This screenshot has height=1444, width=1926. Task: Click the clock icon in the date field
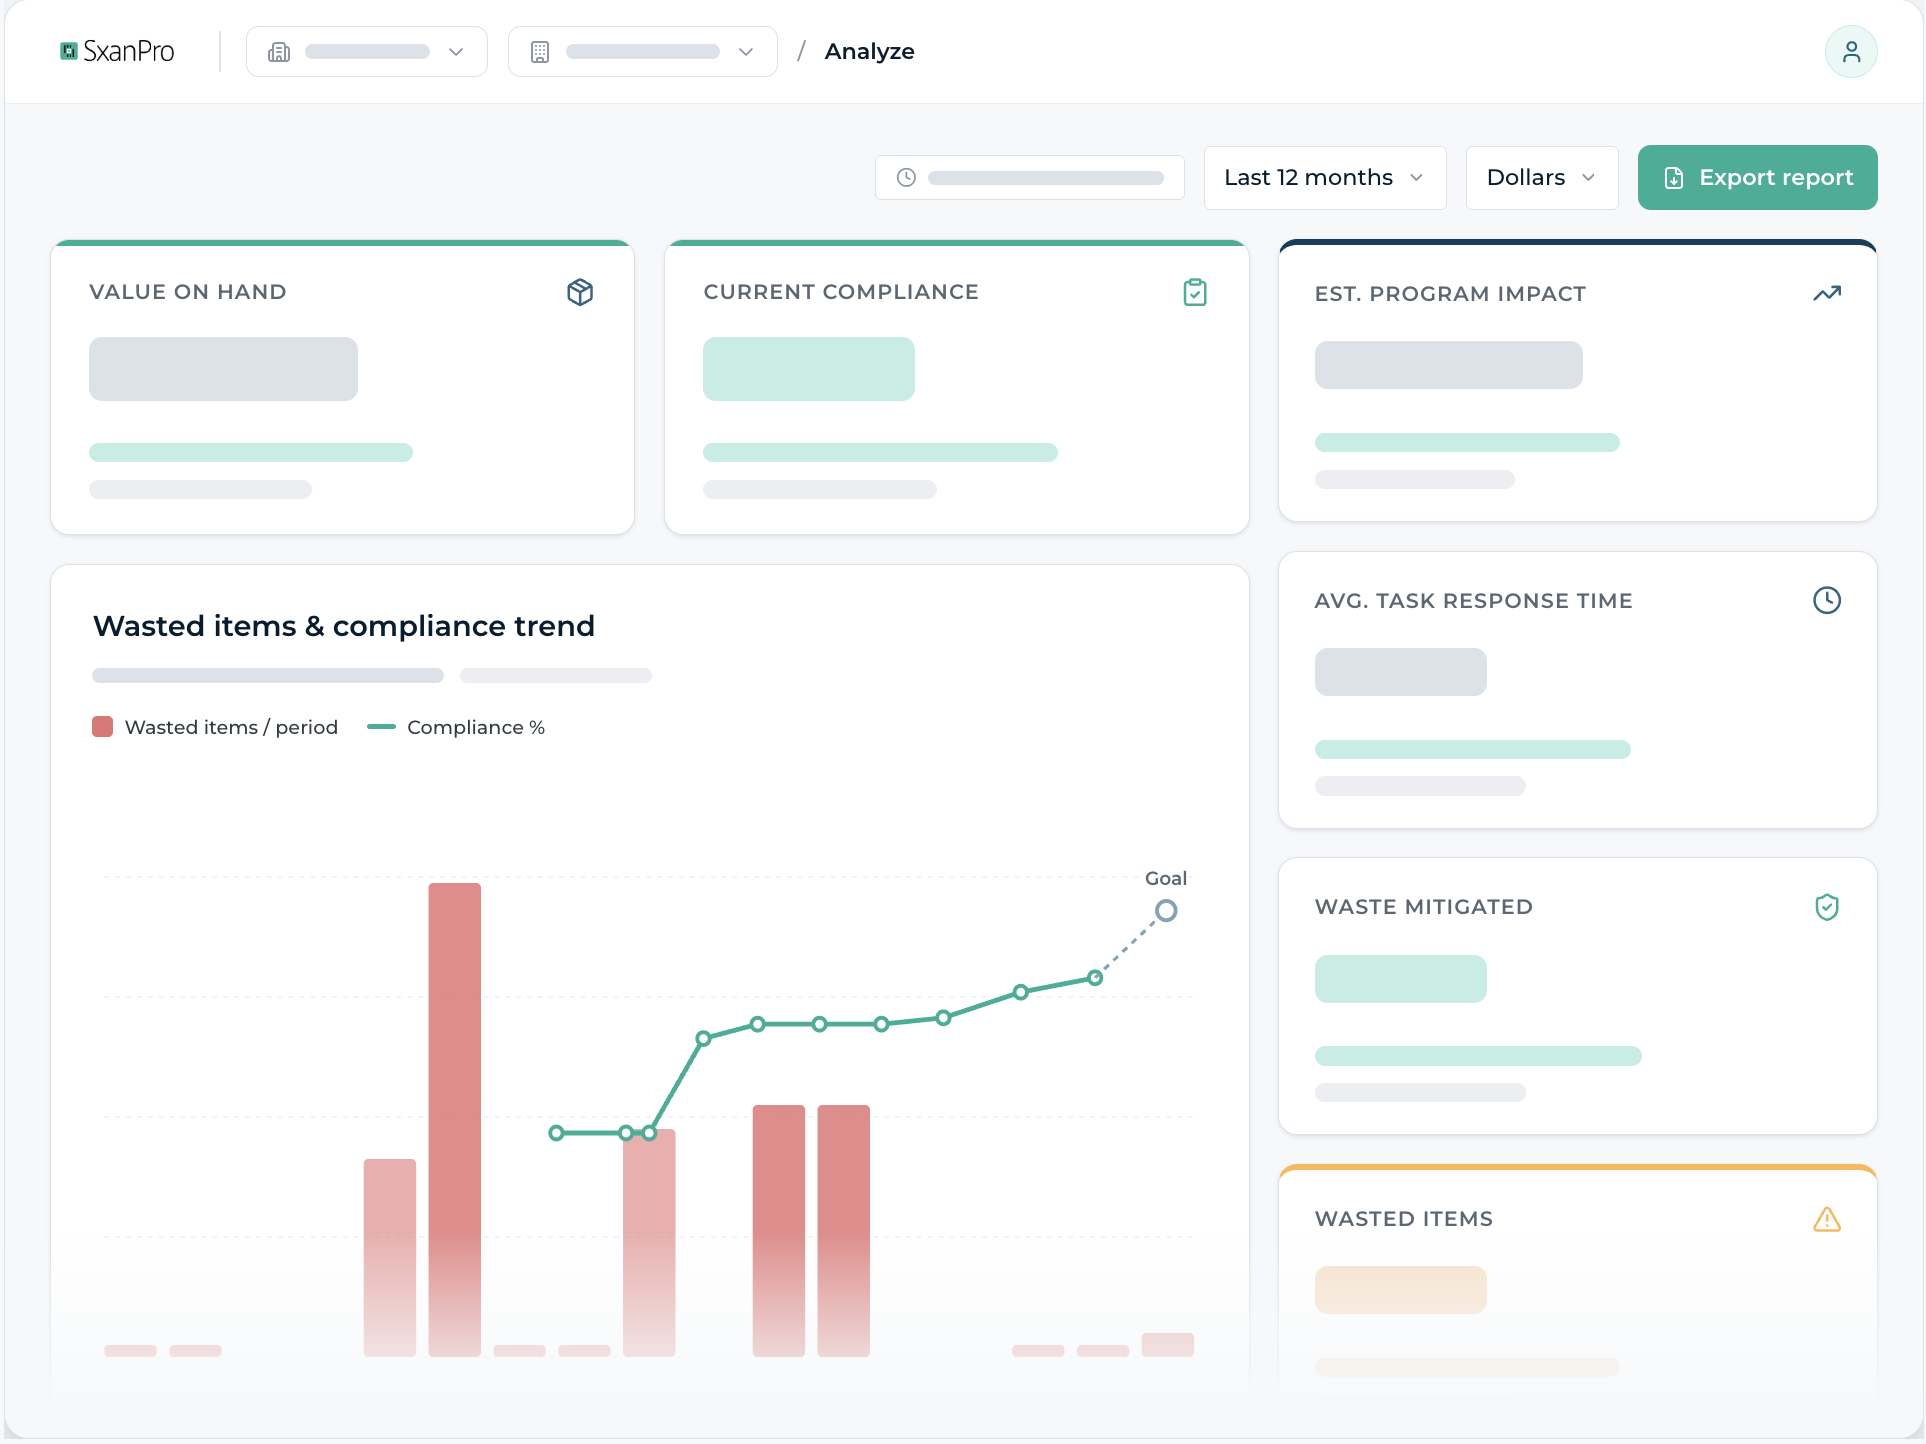coord(906,177)
